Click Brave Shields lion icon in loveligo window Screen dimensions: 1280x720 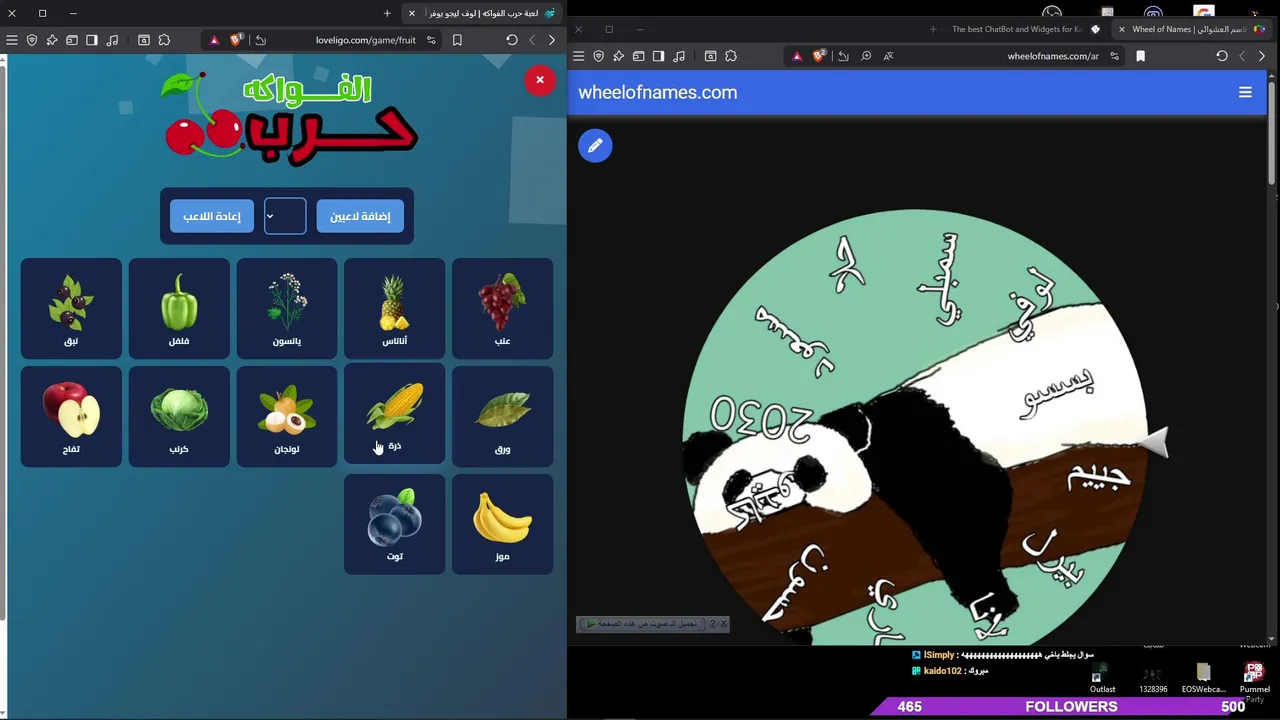[x=236, y=40]
